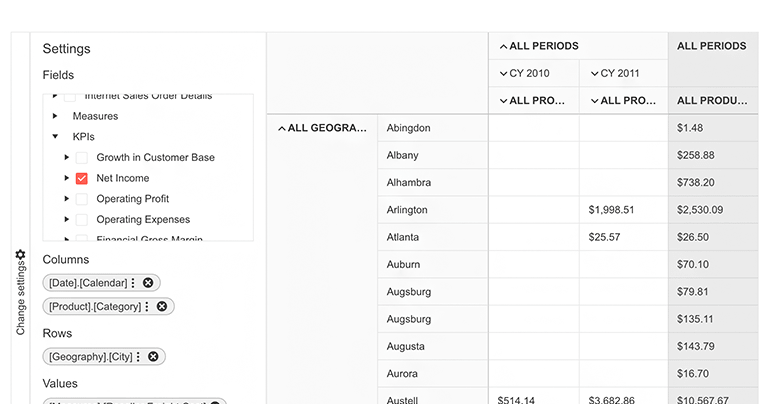770x404 pixels.
Task: Open the [Product].[Category] chip menu dots
Action: click(x=147, y=307)
